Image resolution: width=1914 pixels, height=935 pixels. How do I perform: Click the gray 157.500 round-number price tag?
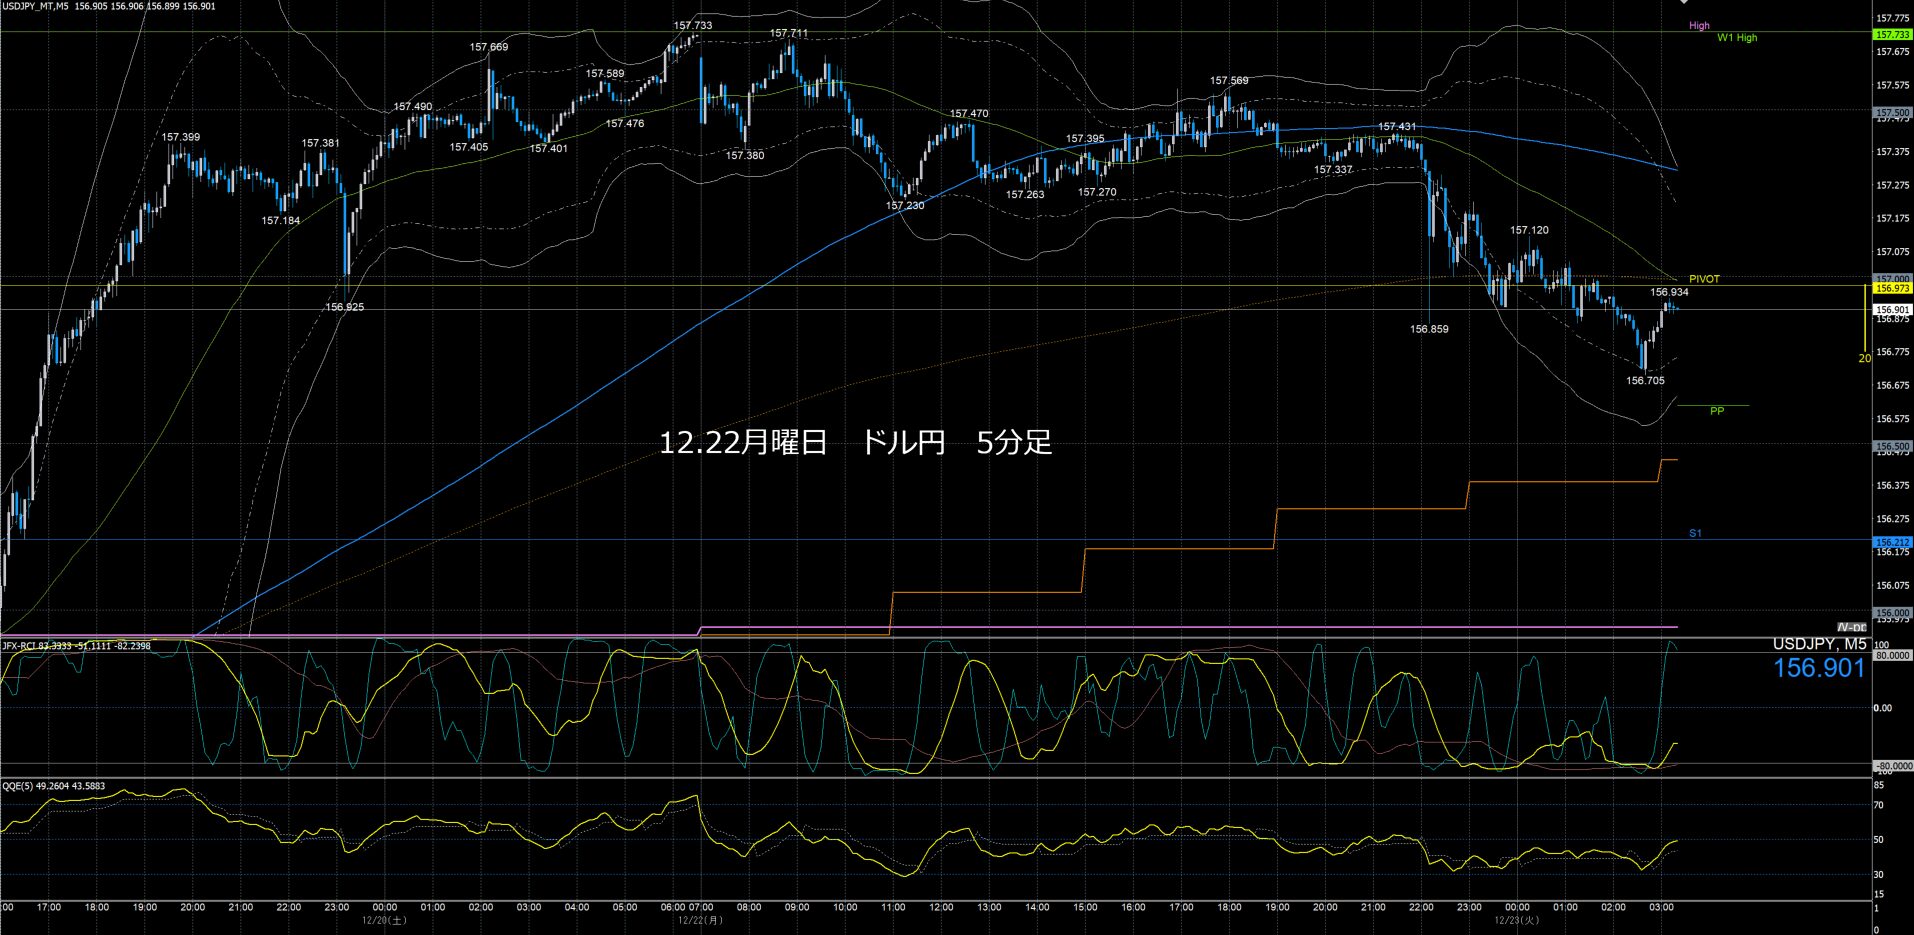(1892, 114)
